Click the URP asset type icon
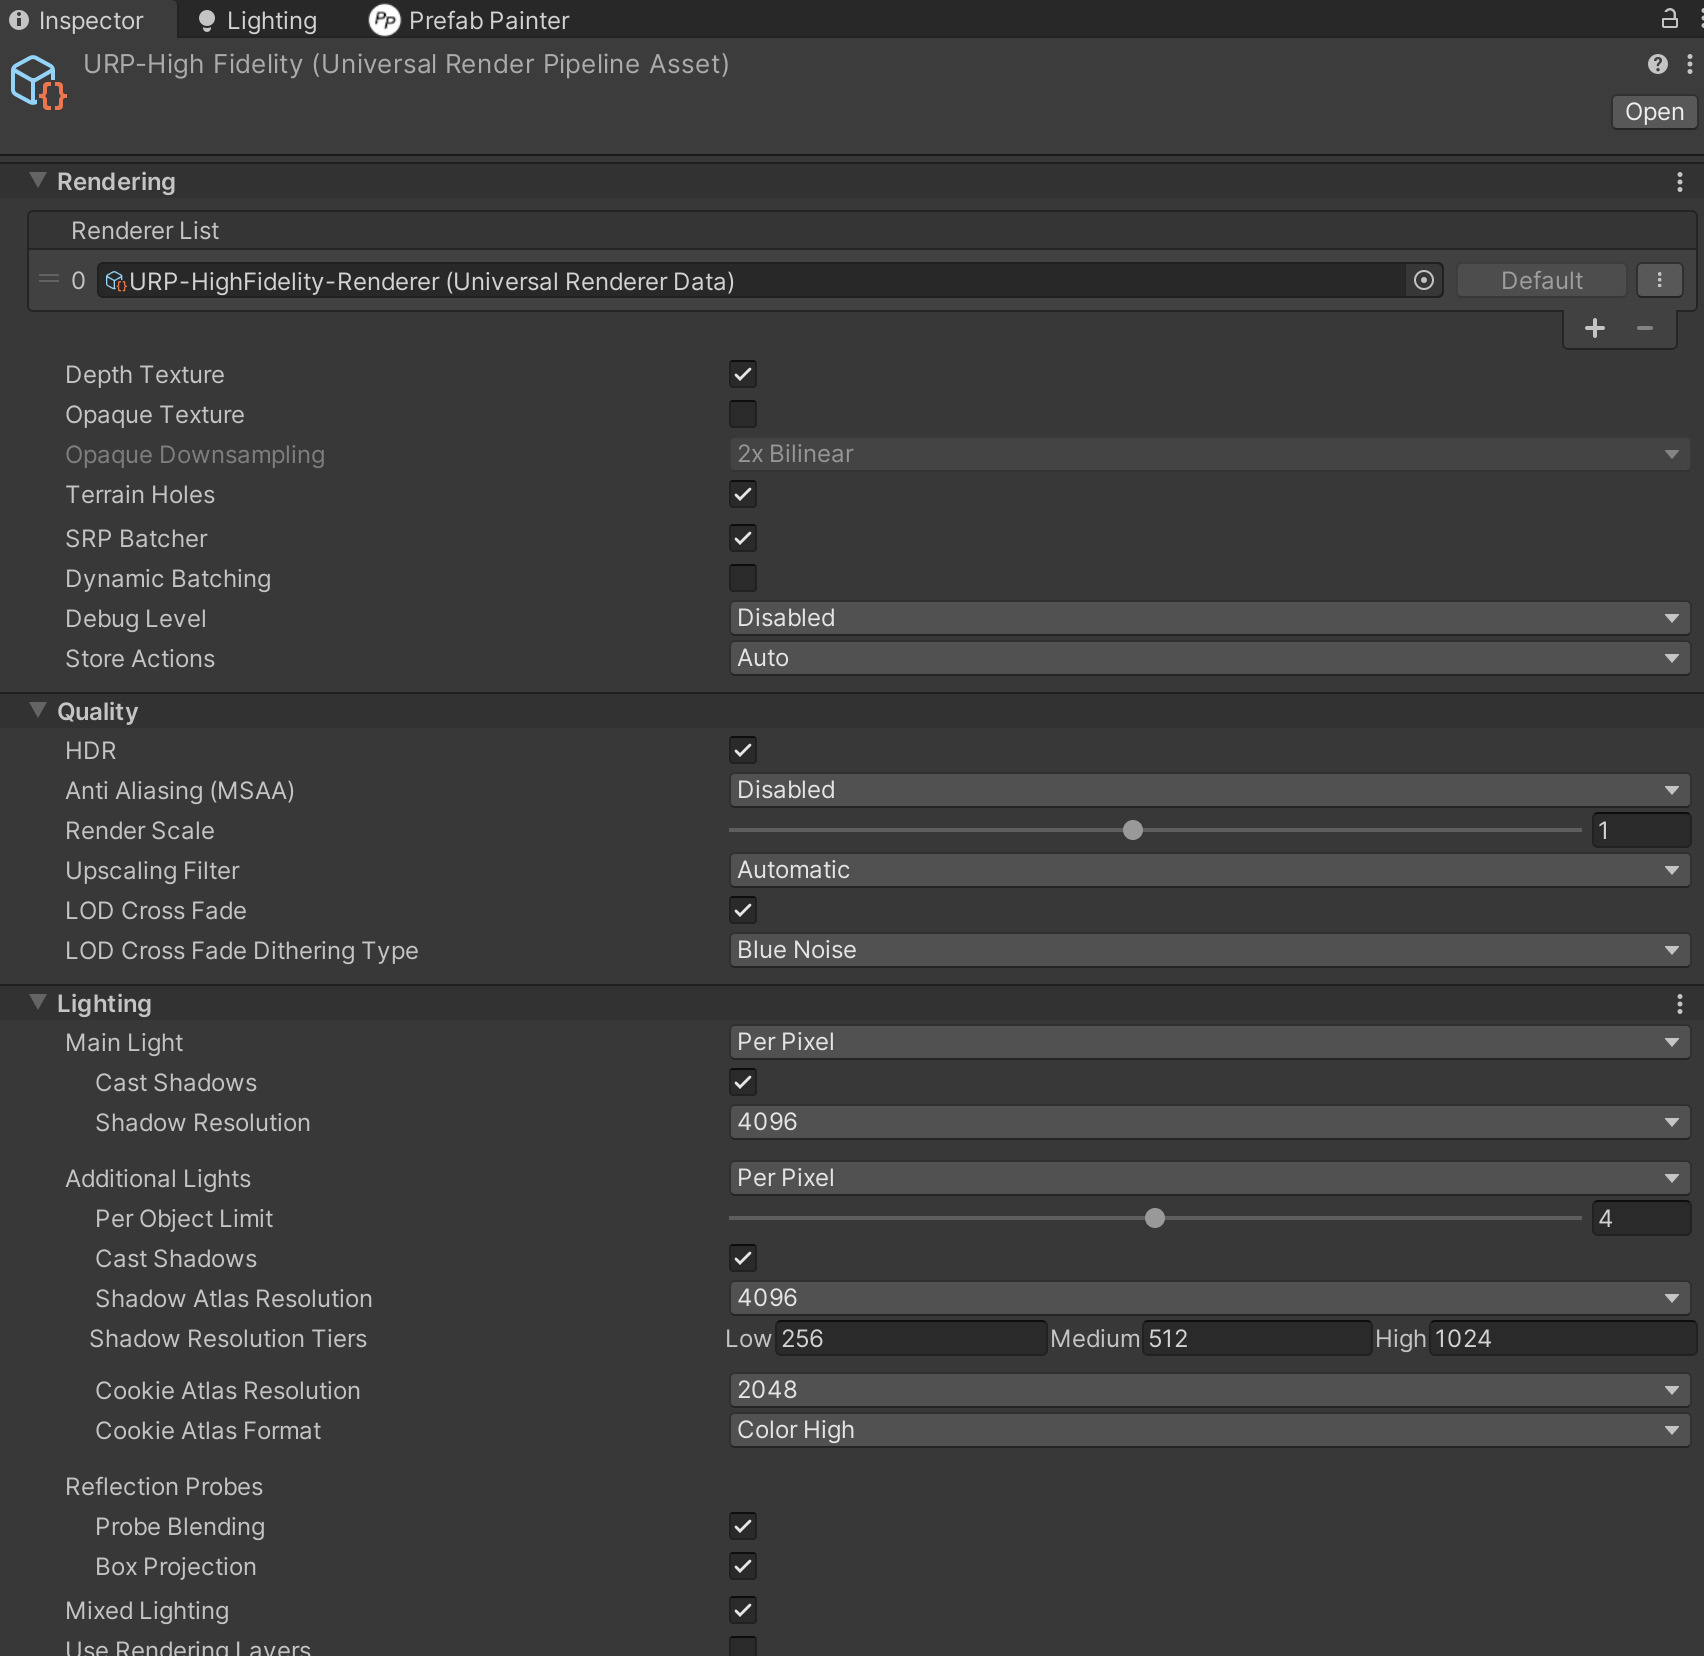This screenshot has height=1656, width=1704. pos(39,82)
